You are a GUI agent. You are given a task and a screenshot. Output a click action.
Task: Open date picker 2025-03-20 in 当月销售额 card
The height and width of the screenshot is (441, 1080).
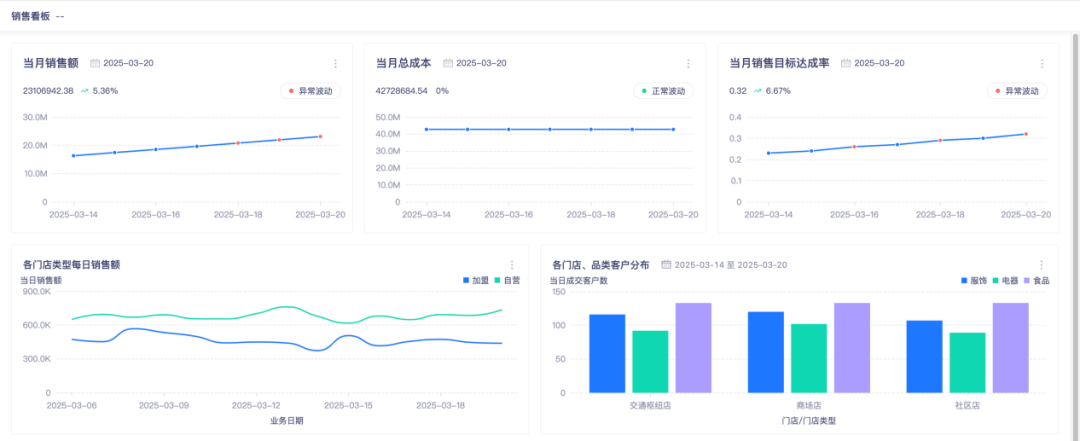pos(128,63)
